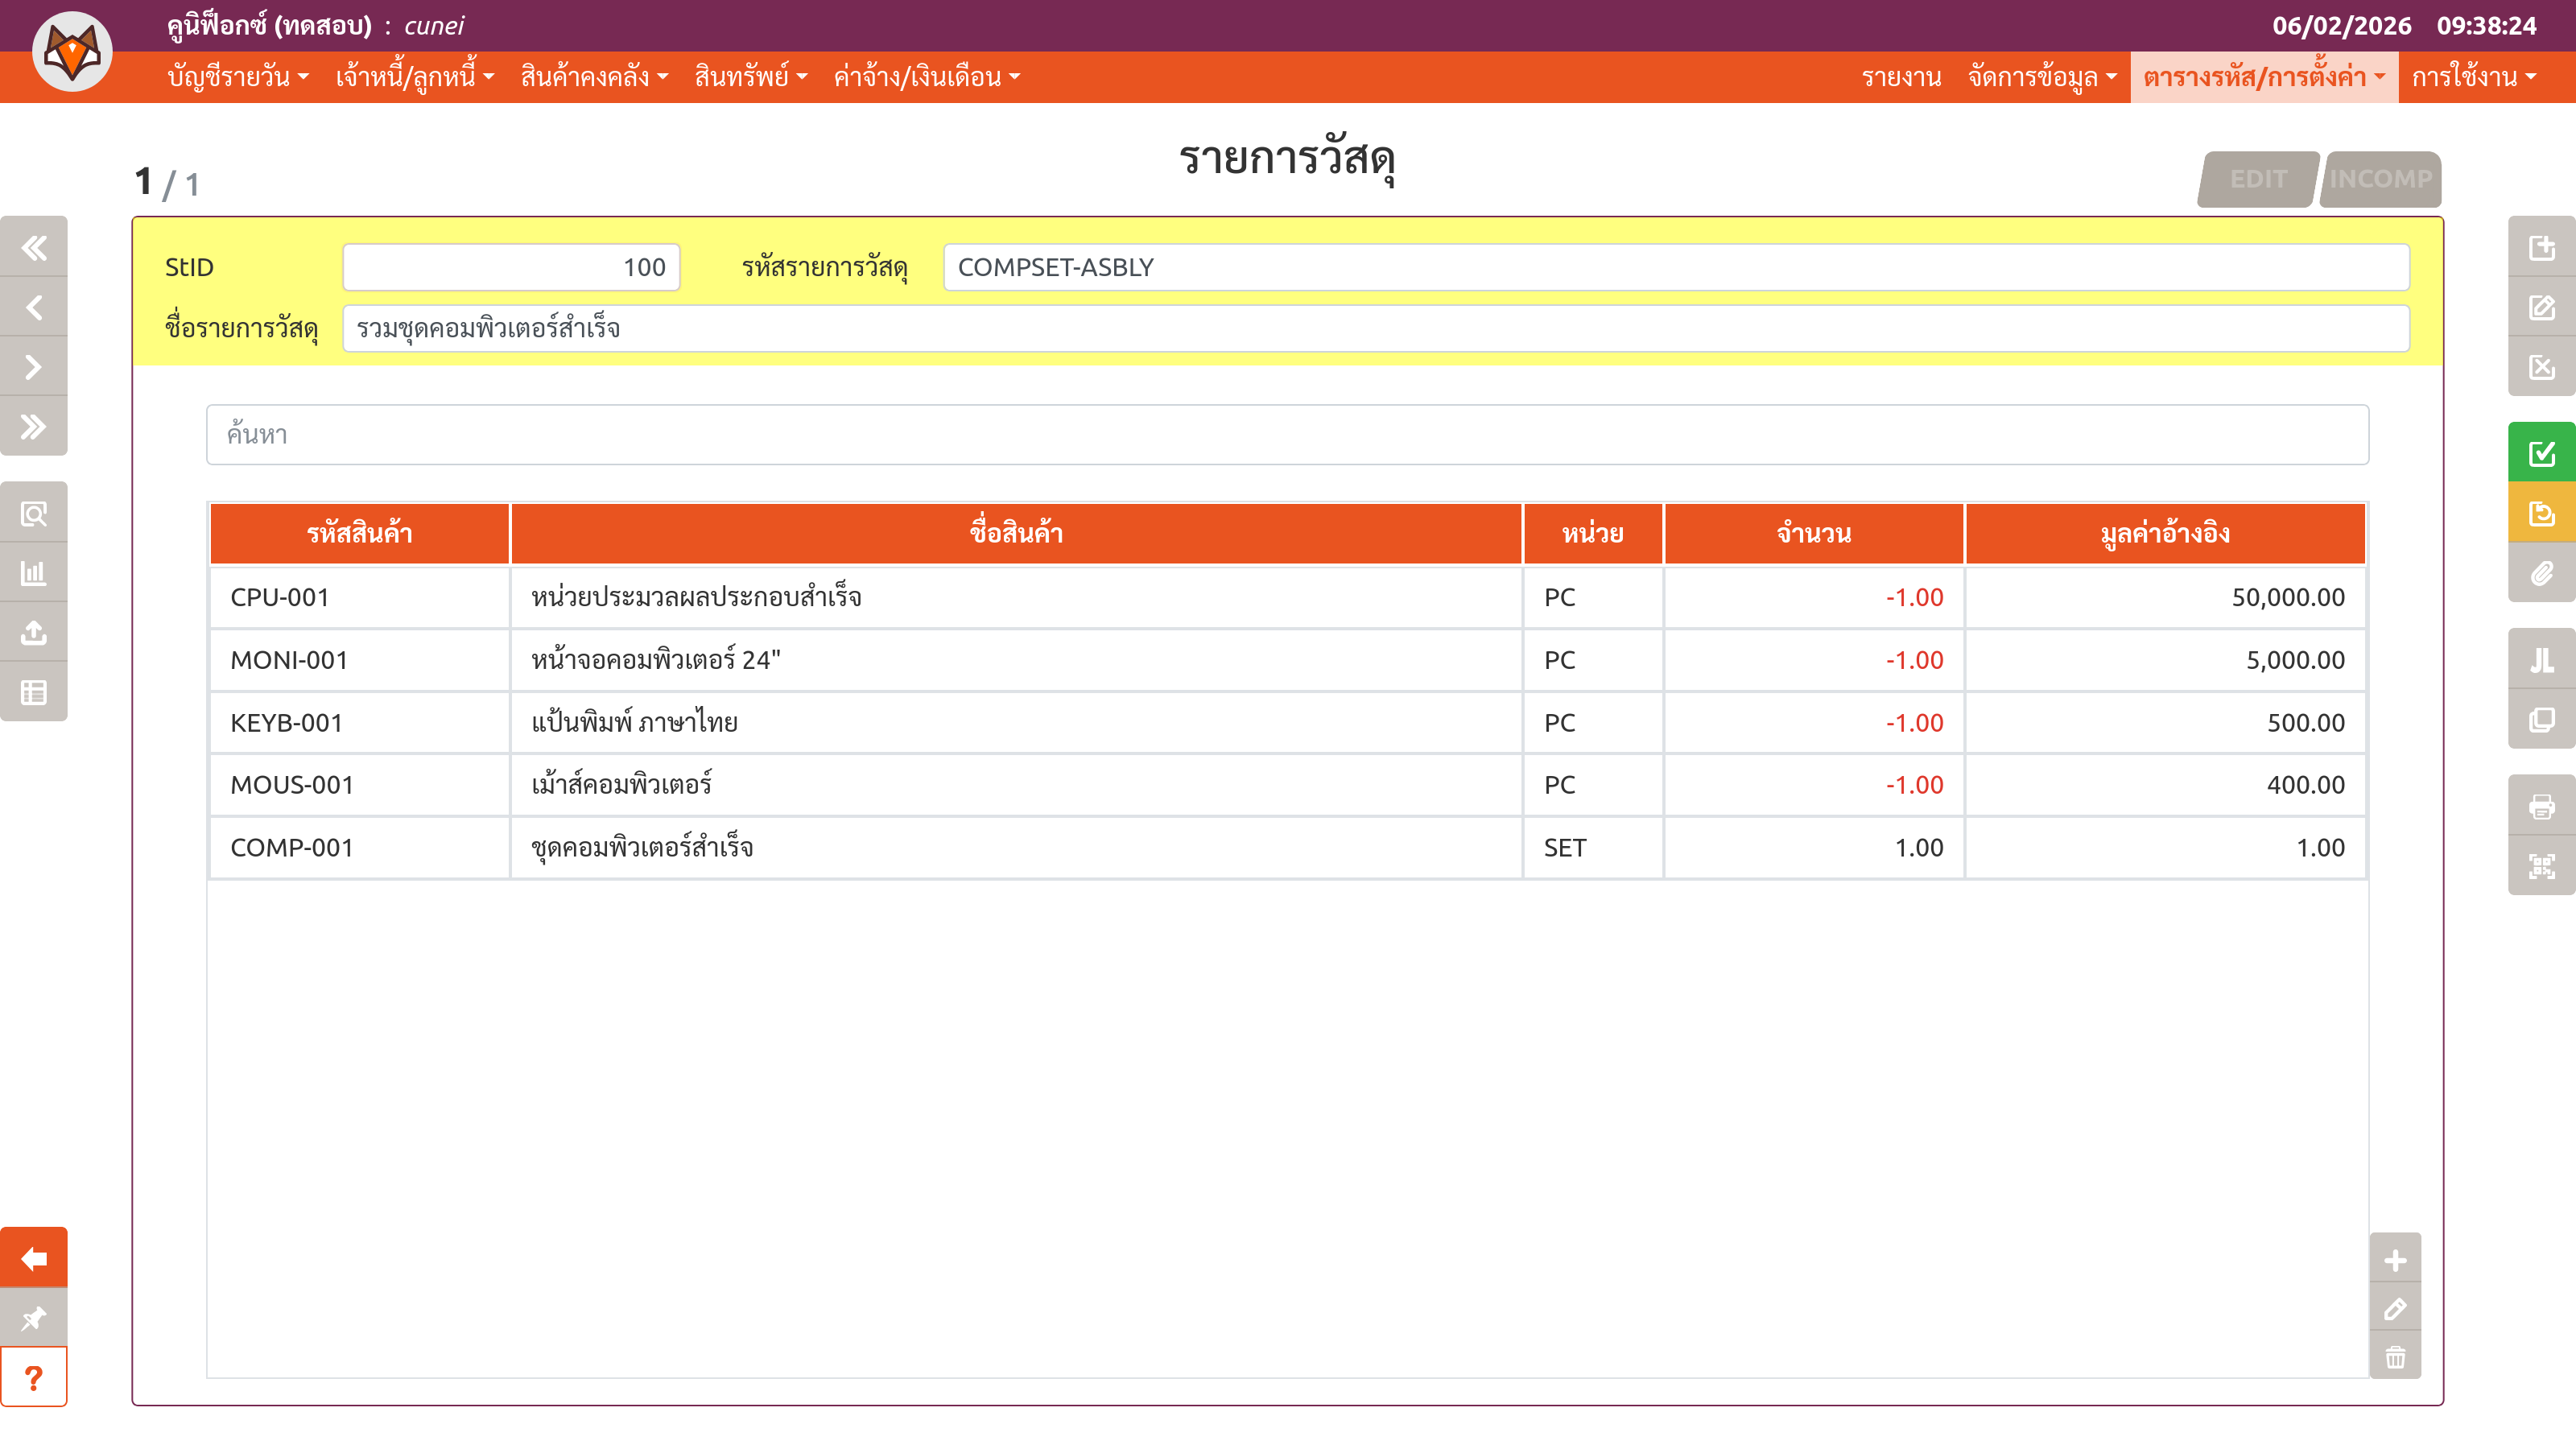Click the trash icon below the table
Viewport: 2576px width, 1449px height.
2395,1357
